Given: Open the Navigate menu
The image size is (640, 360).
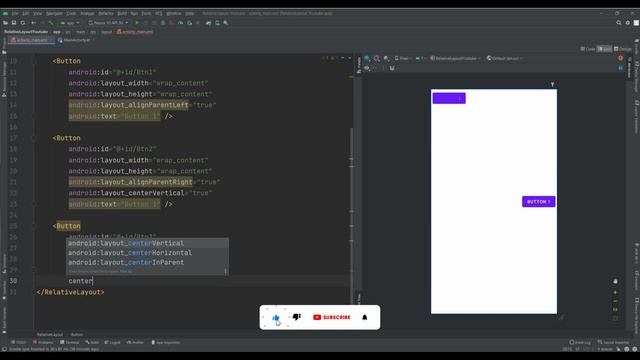Looking at the screenshot, I should pos(54,13).
